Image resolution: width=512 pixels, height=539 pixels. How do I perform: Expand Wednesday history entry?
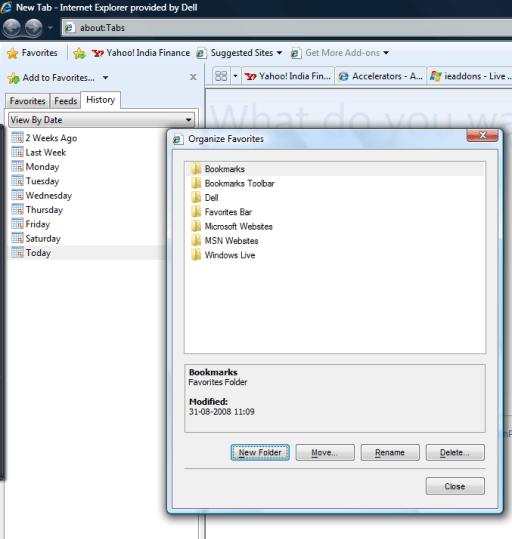(x=42, y=196)
